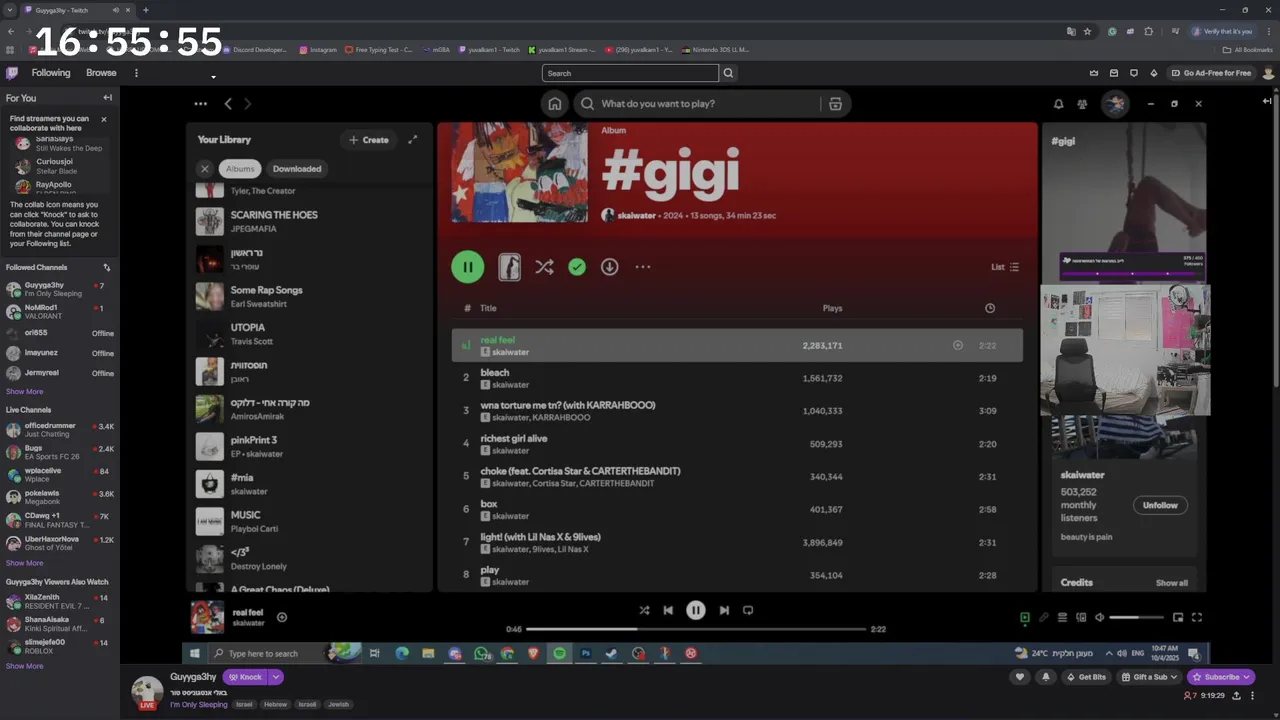Open SCARING THE HOES album in library
Image resolution: width=1280 pixels, height=720 pixels.
310,221
